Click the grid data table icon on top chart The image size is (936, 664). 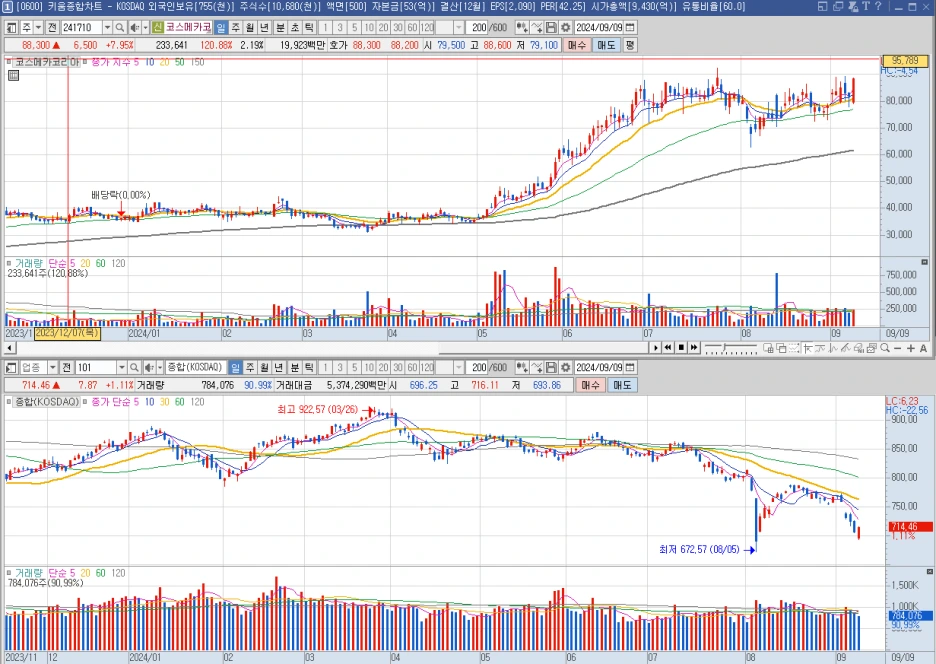pos(13,75)
